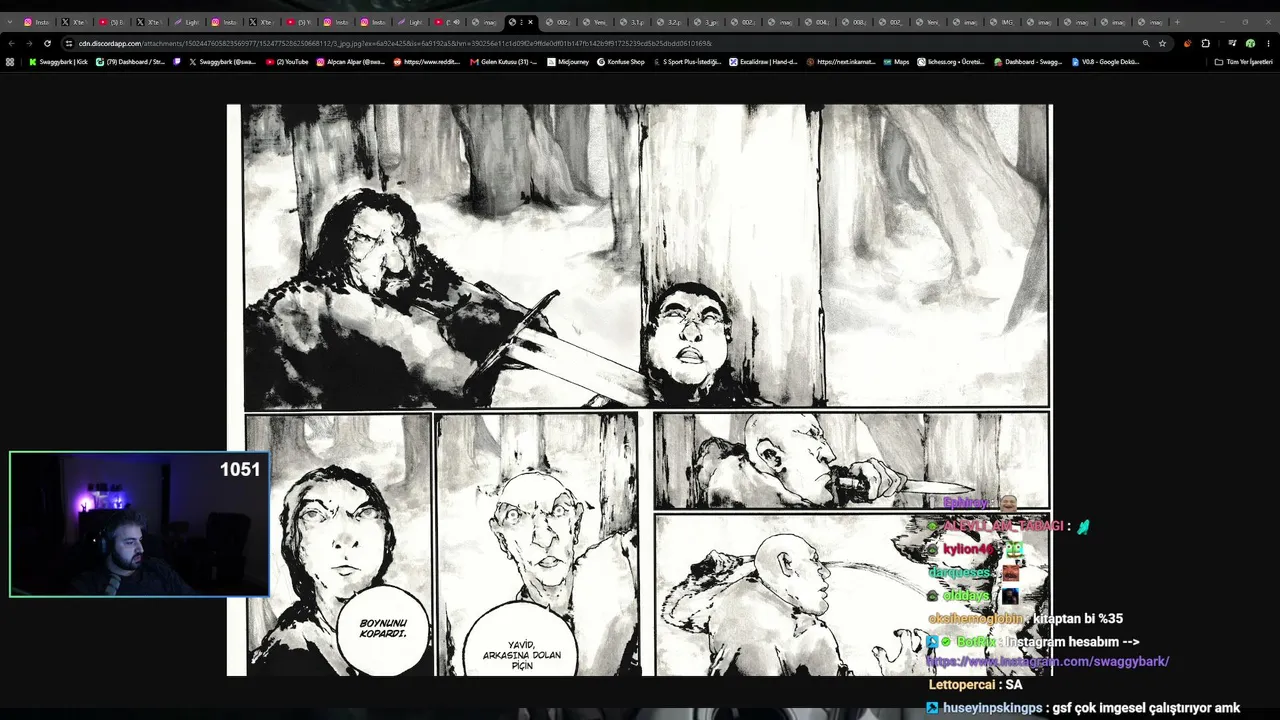Screen dimensions: 1280x720
Task: Click the "BOYNUNU KOPARDI." speech bubble
Action: (384, 631)
